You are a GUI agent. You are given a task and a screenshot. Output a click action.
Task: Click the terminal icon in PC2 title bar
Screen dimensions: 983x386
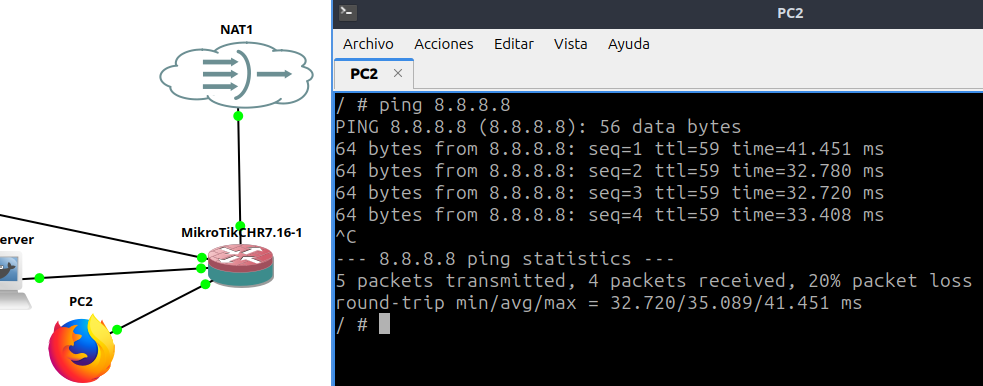point(347,13)
